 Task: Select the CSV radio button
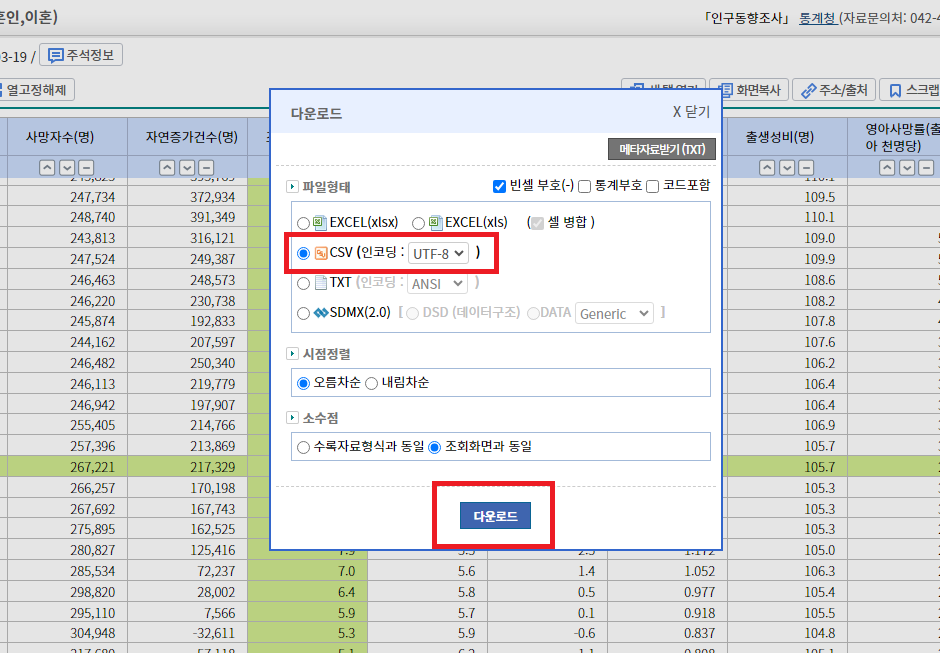tap(303, 254)
